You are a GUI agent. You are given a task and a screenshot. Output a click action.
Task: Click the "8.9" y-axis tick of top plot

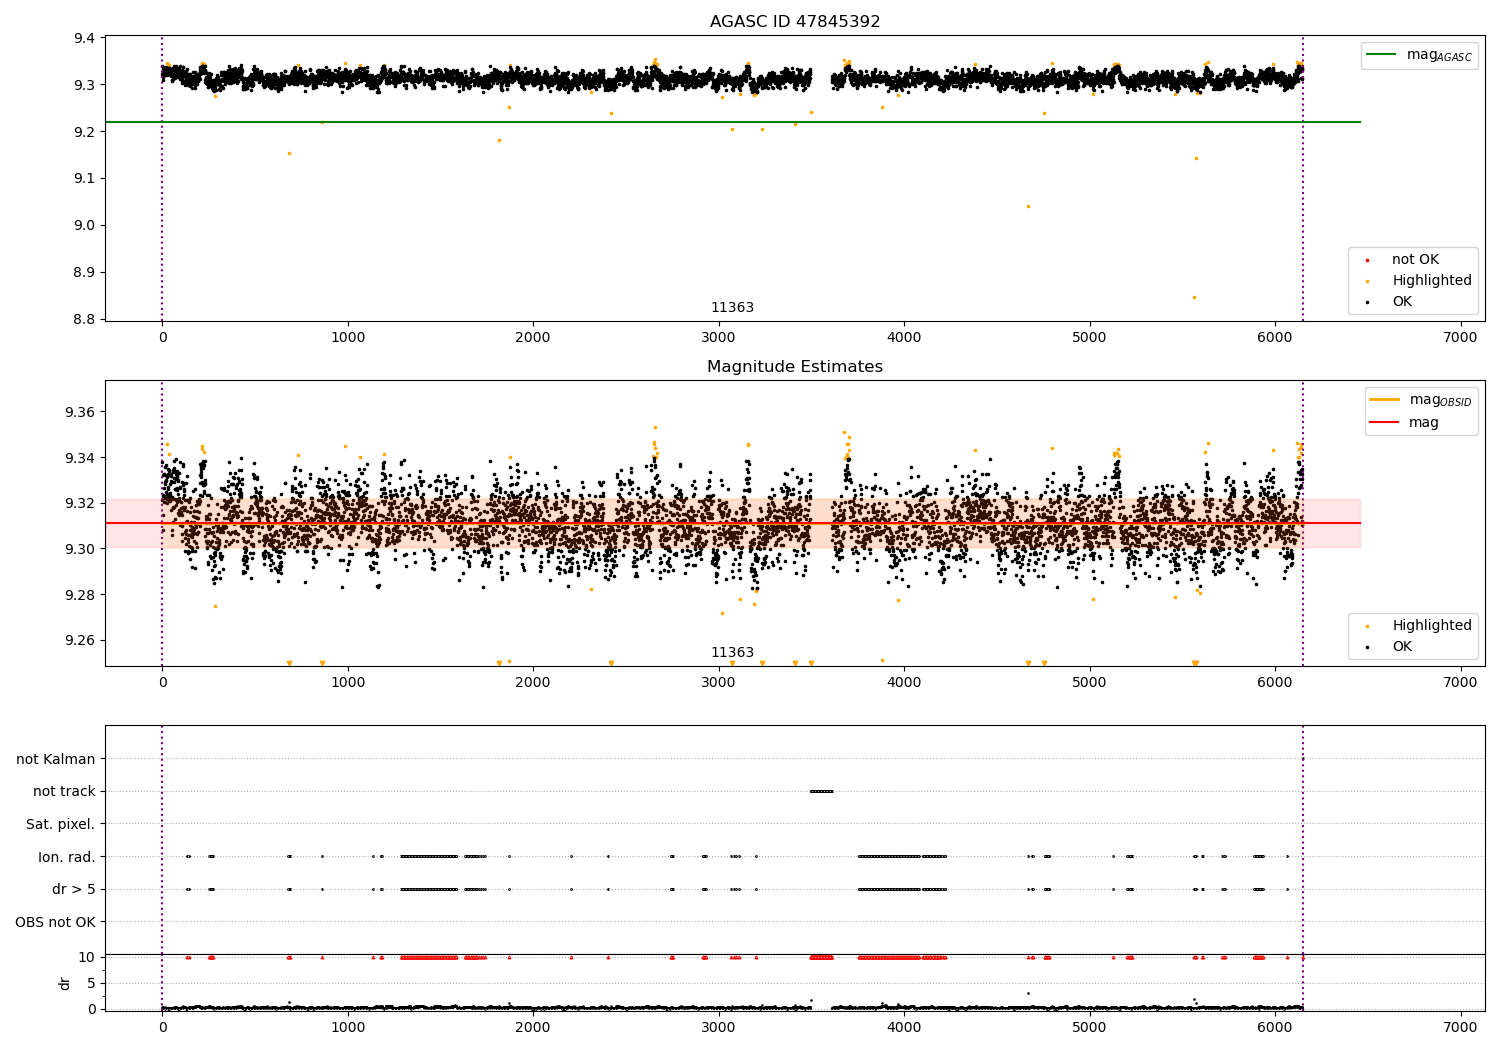[86, 273]
